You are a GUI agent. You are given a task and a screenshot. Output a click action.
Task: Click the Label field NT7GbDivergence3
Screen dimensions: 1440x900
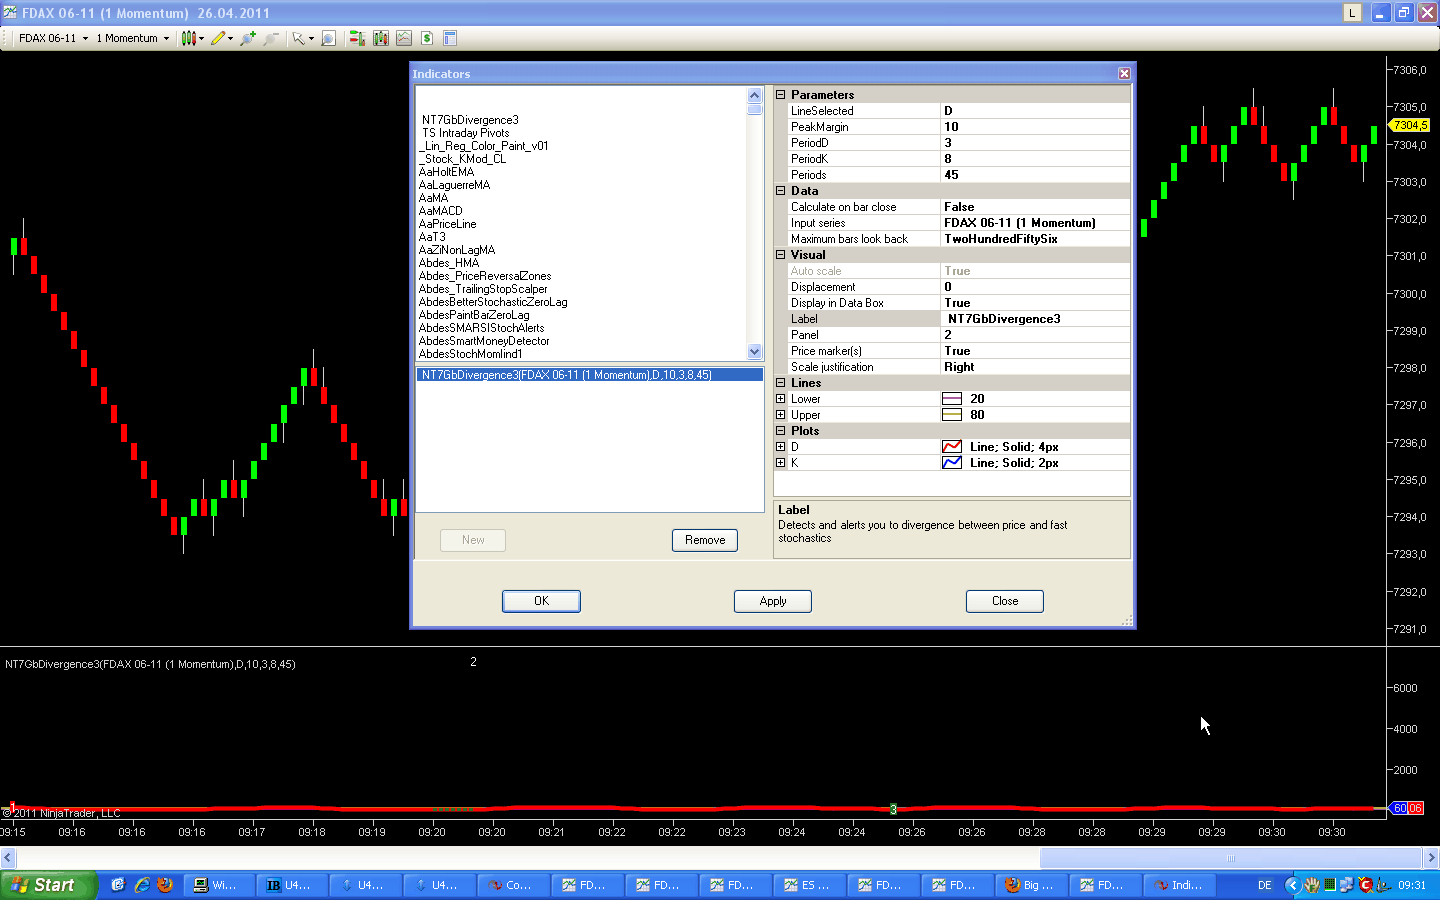(1035, 319)
